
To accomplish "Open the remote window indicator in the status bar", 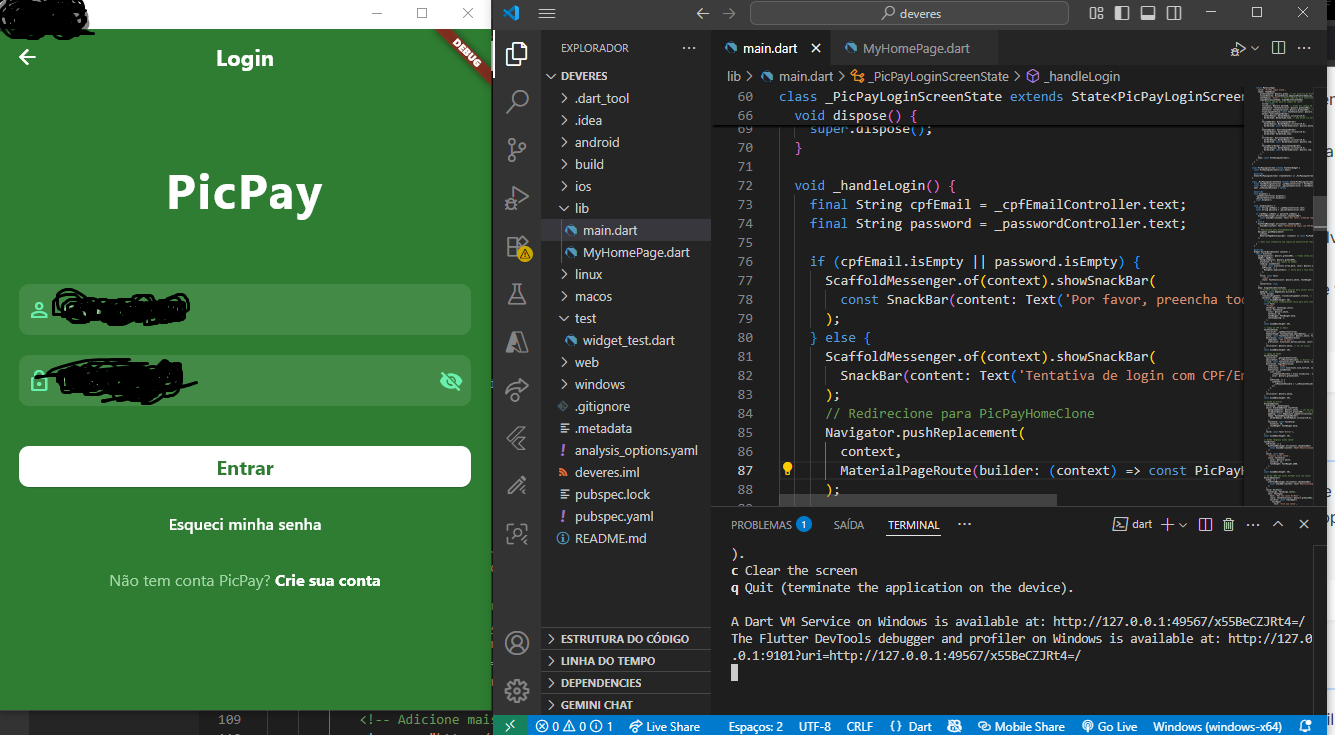I will tap(511, 726).
